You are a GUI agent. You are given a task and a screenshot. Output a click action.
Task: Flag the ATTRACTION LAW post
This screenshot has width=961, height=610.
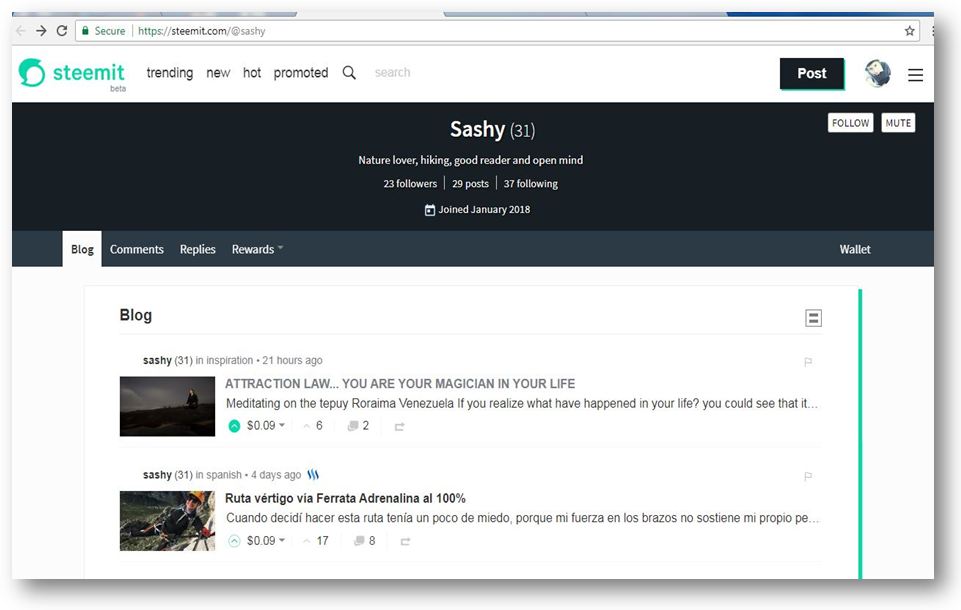808,362
